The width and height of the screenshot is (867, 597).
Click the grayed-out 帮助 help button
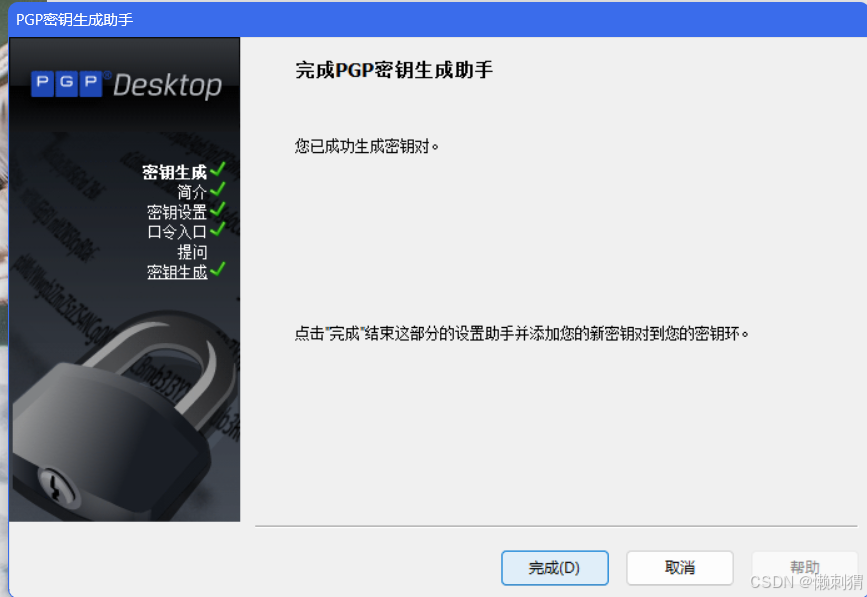pyautogui.click(x=804, y=568)
